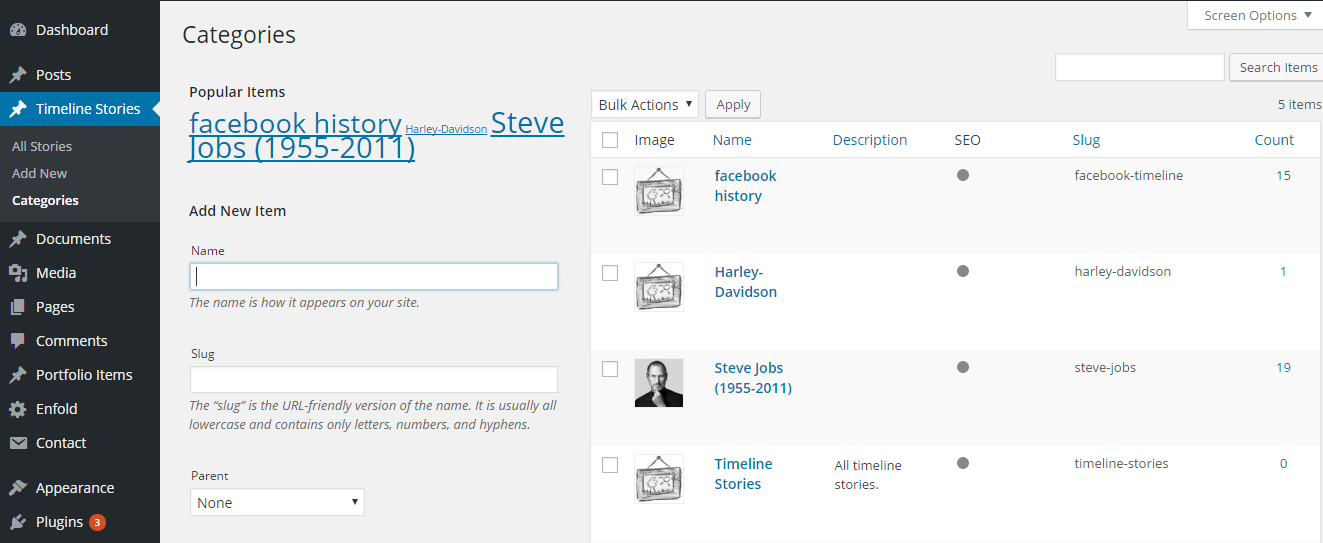Click the Comments bubble icon
Image resolution: width=1323 pixels, height=543 pixels.
click(x=17, y=341)
